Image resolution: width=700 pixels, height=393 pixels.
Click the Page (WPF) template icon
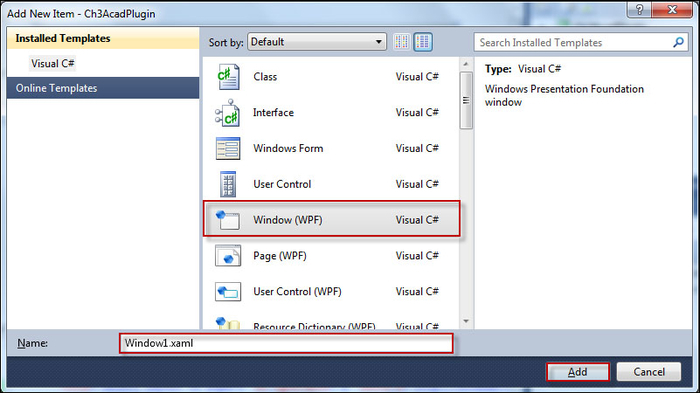(228, 256)
